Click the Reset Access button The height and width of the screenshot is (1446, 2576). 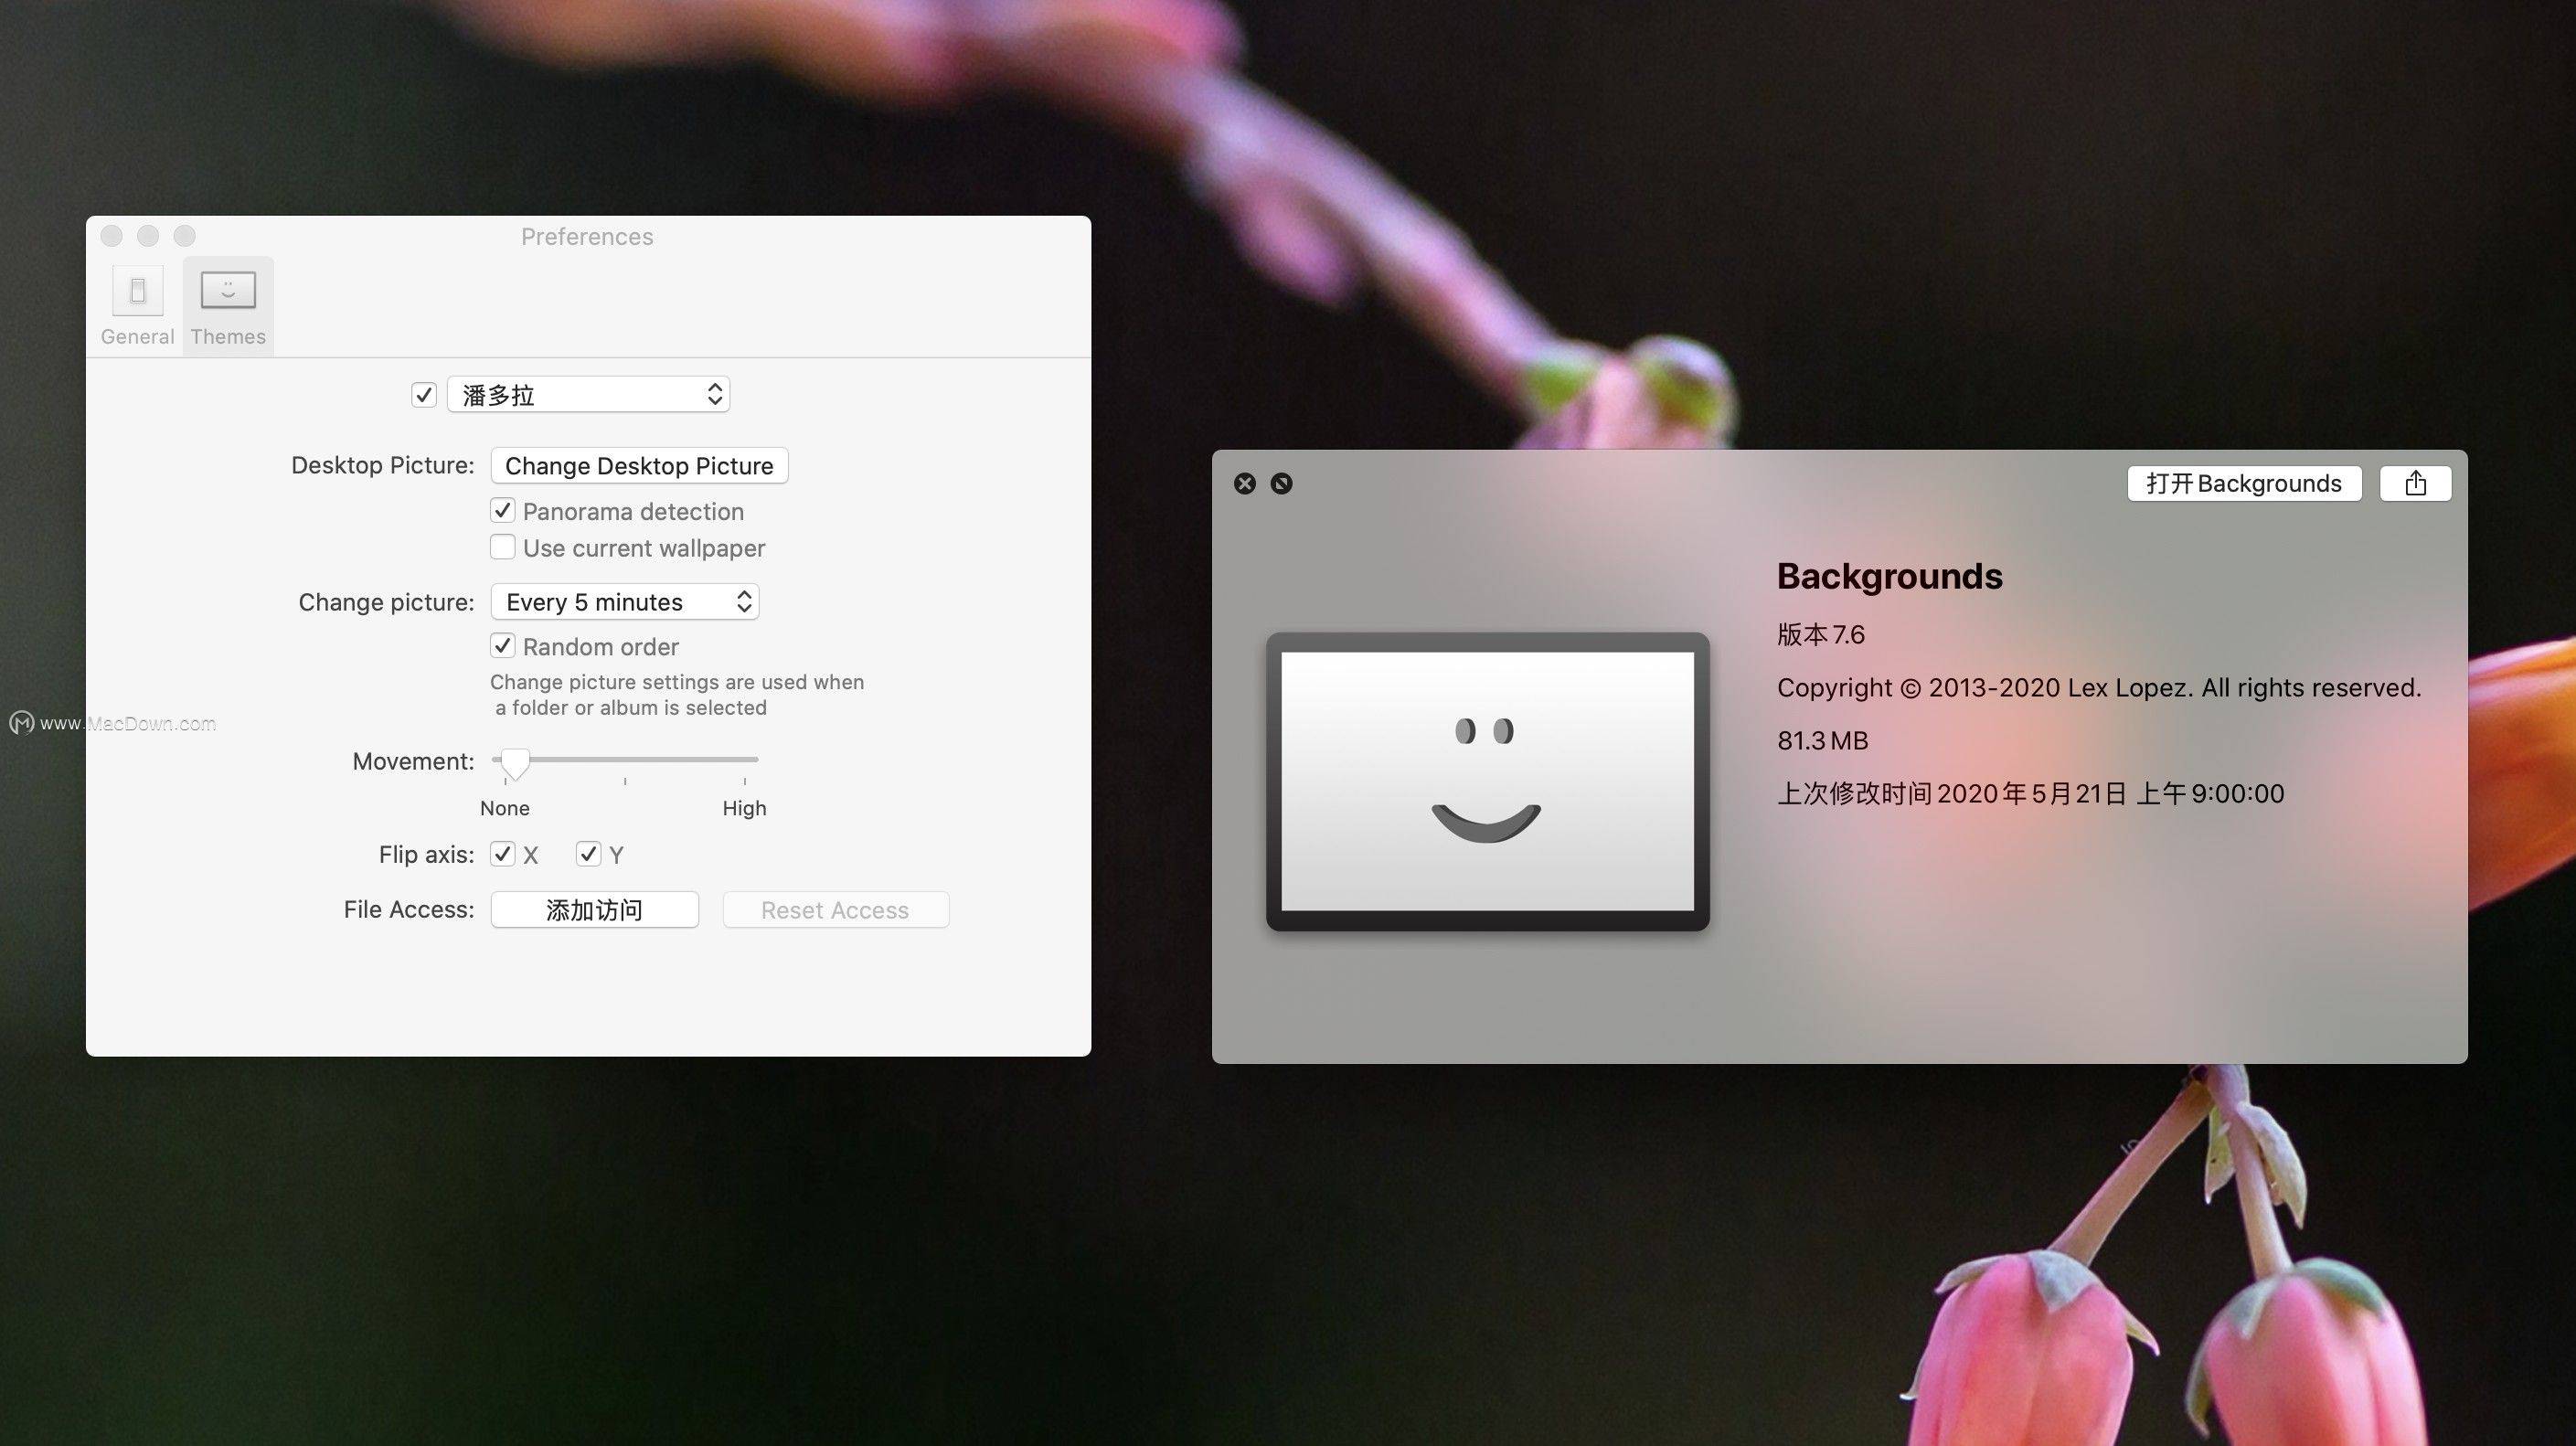[x=836, y=910]
